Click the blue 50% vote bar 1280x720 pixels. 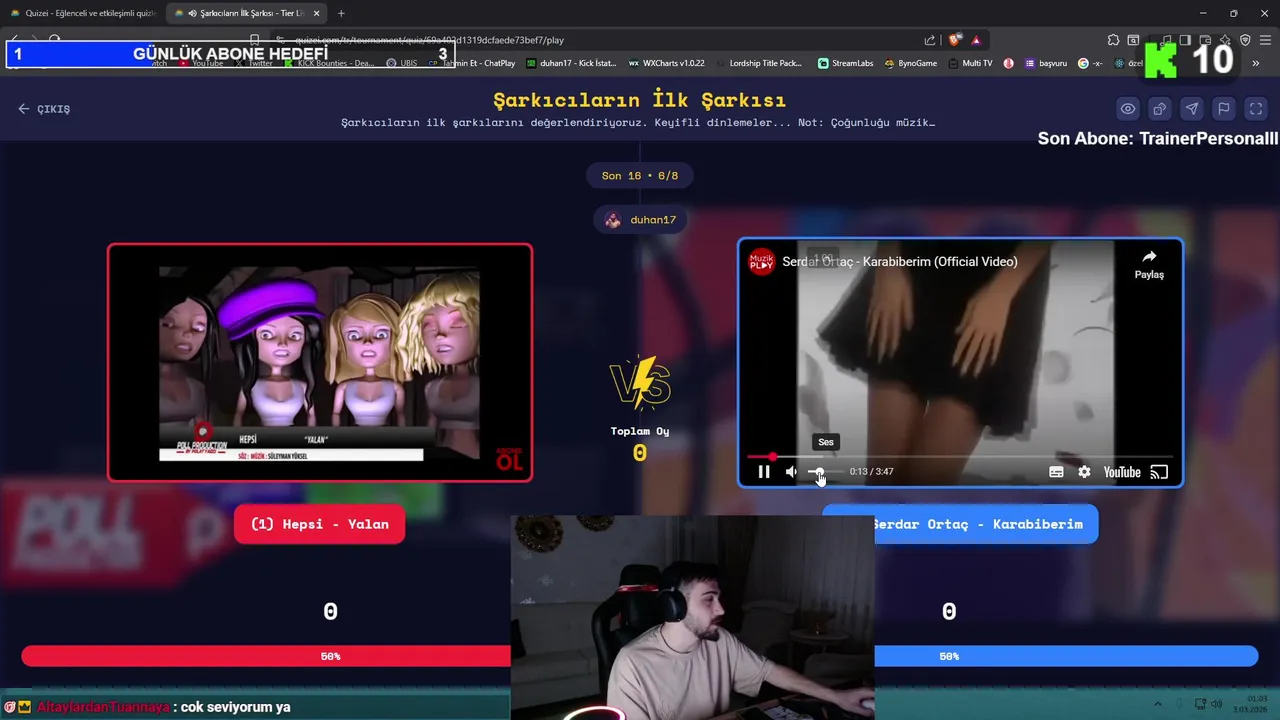click(x=1066, y=656)
